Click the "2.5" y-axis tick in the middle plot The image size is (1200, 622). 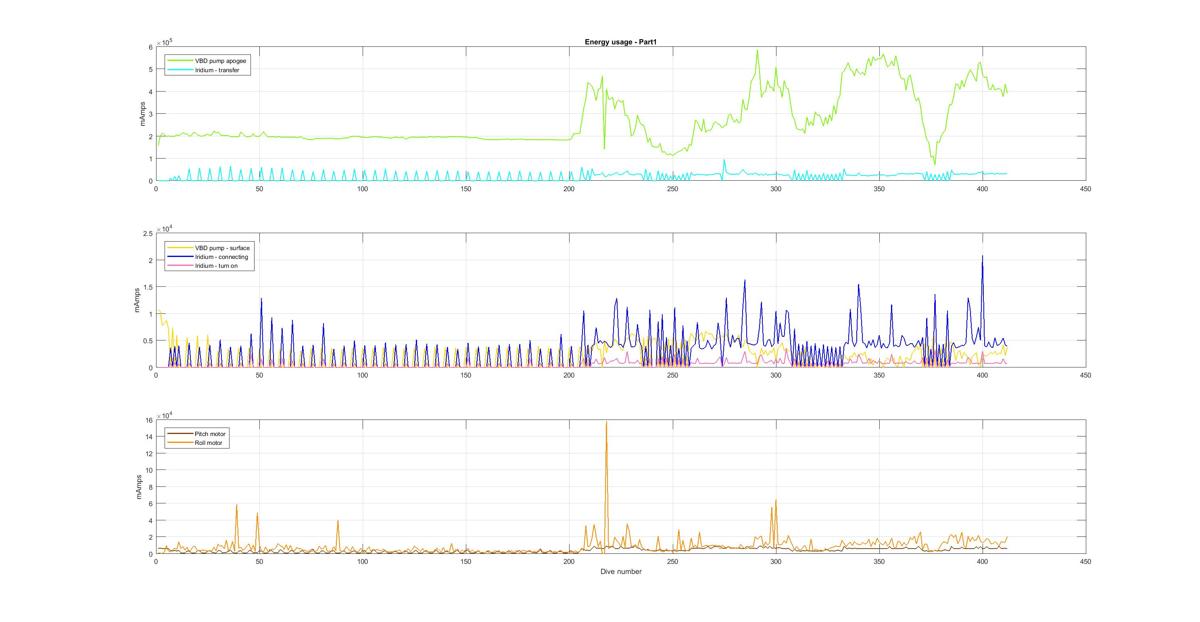coord(146,233)
